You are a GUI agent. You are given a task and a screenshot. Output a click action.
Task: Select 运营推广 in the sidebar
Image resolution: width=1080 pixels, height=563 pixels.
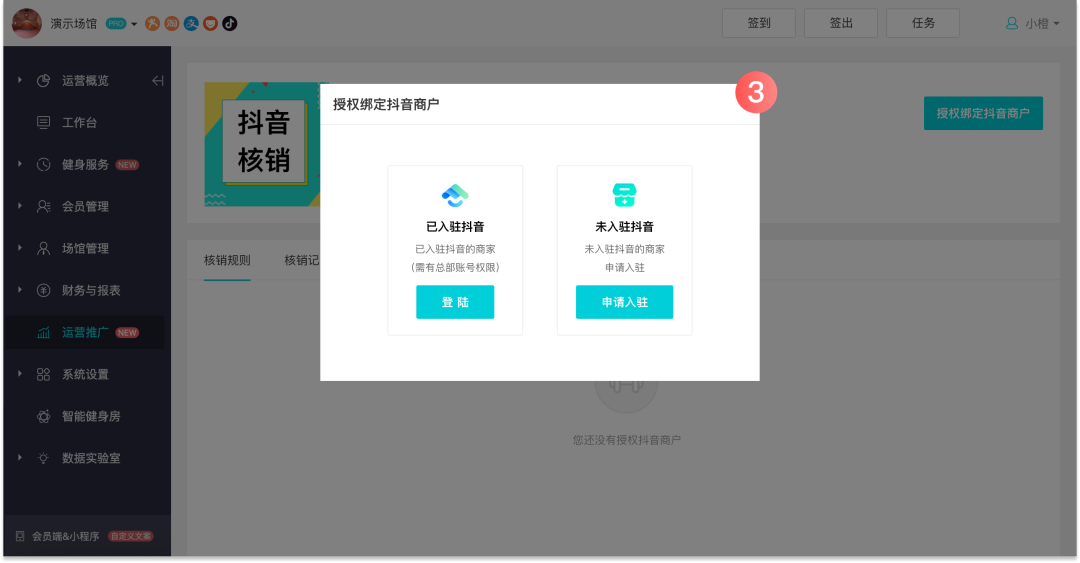(87, 332)
